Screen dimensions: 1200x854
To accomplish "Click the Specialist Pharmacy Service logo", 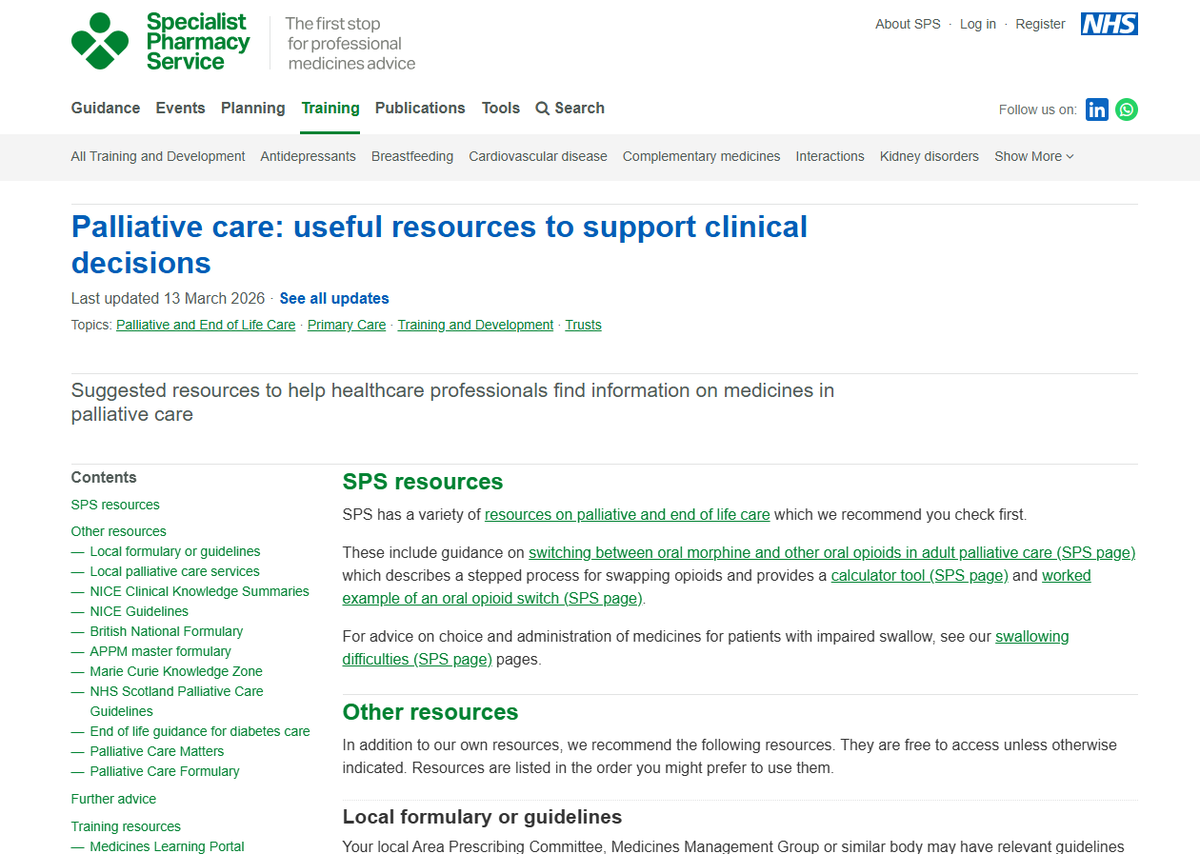I will 161,41.
